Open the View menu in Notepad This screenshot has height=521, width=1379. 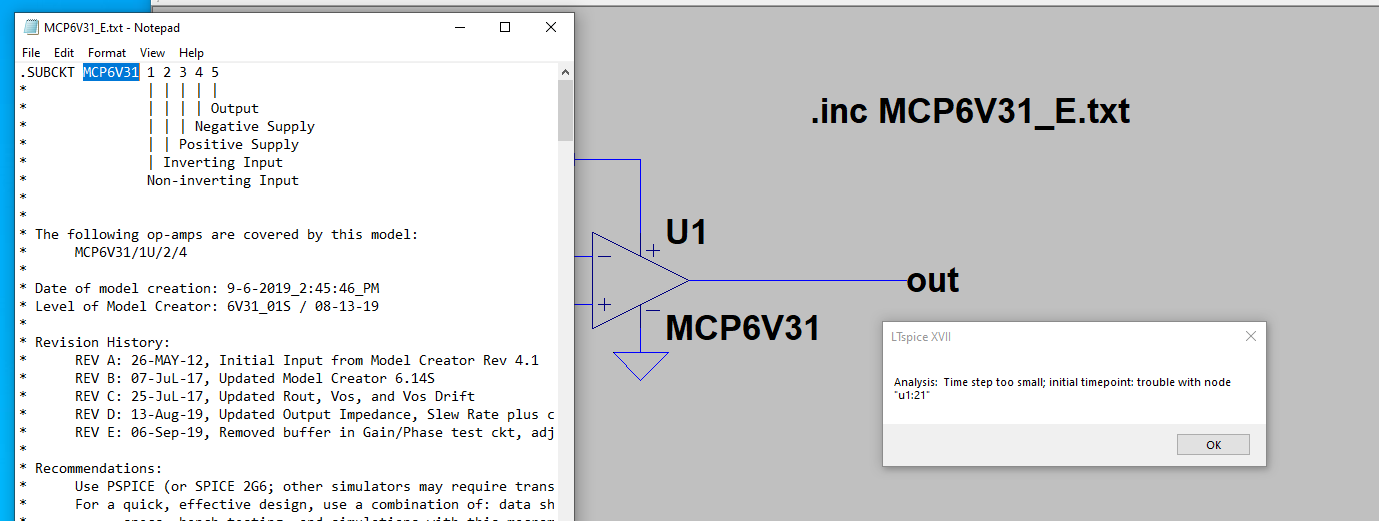pyautogui.click(x=153, y=53)
